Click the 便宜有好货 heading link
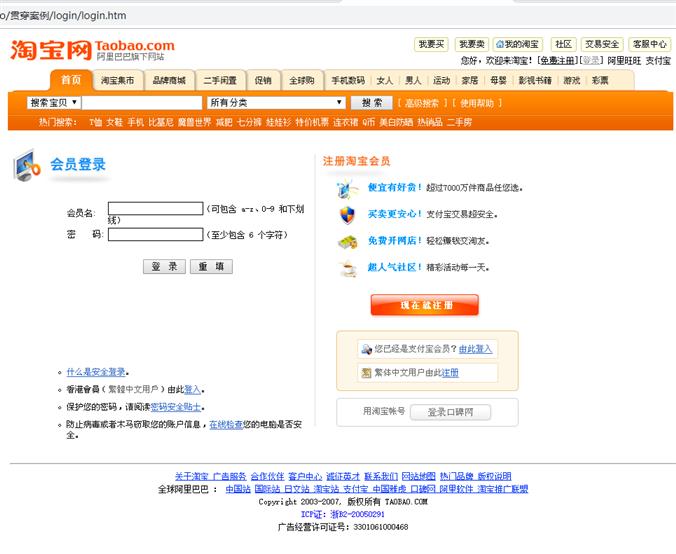The image size is (676, 554). 394,188
